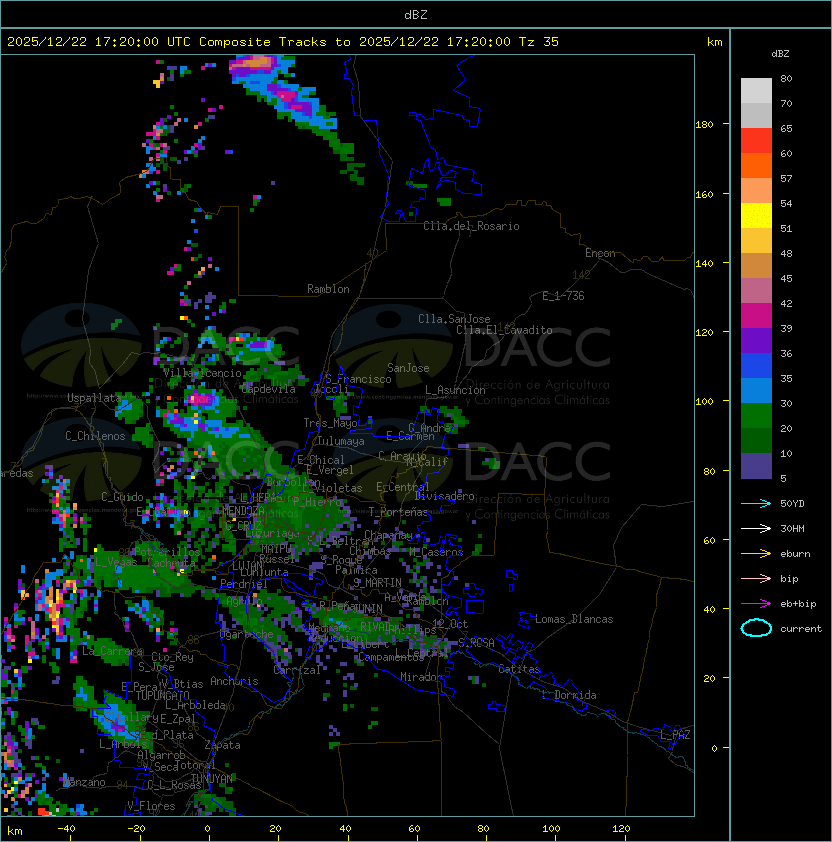Viewport: 832px width, 842px height.
Task: Click the 65 dBZ red color swatch
Action: (x=756, y=140)
